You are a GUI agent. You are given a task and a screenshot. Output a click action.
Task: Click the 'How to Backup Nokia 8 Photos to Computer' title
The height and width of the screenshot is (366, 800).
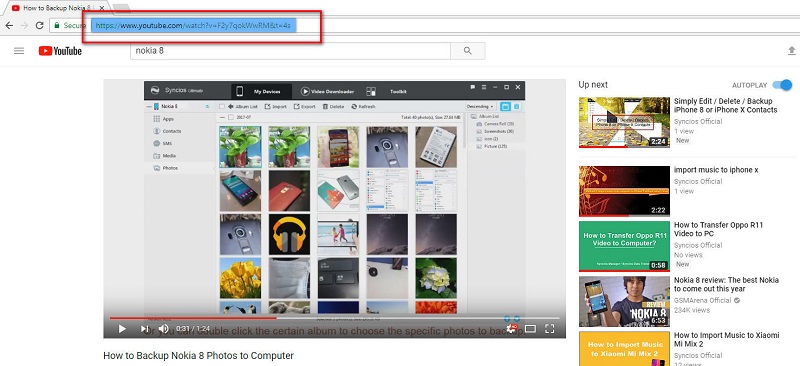pyautogui.click(x=198, y=356)
